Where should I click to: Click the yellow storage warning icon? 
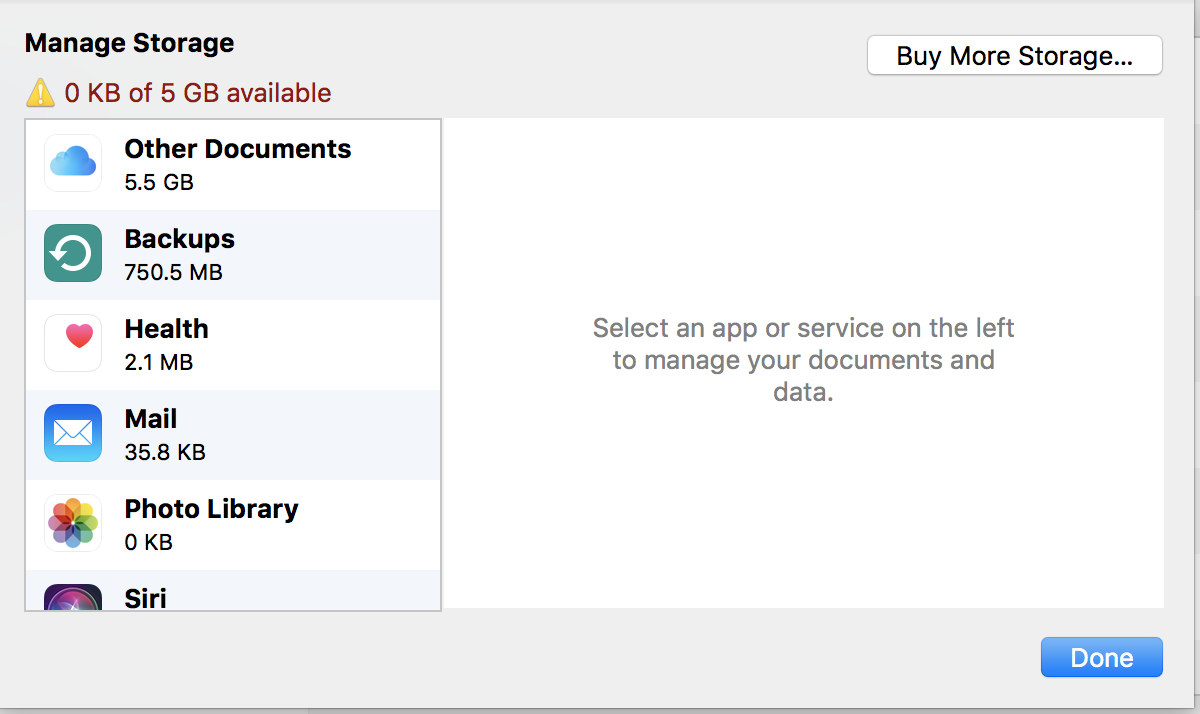pos(40,93)
